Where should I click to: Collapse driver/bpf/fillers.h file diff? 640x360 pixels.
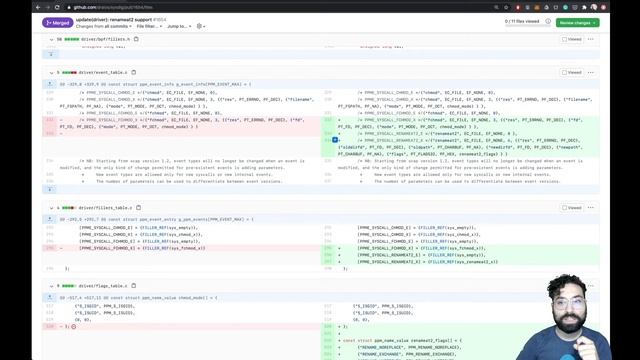[51, 40]
